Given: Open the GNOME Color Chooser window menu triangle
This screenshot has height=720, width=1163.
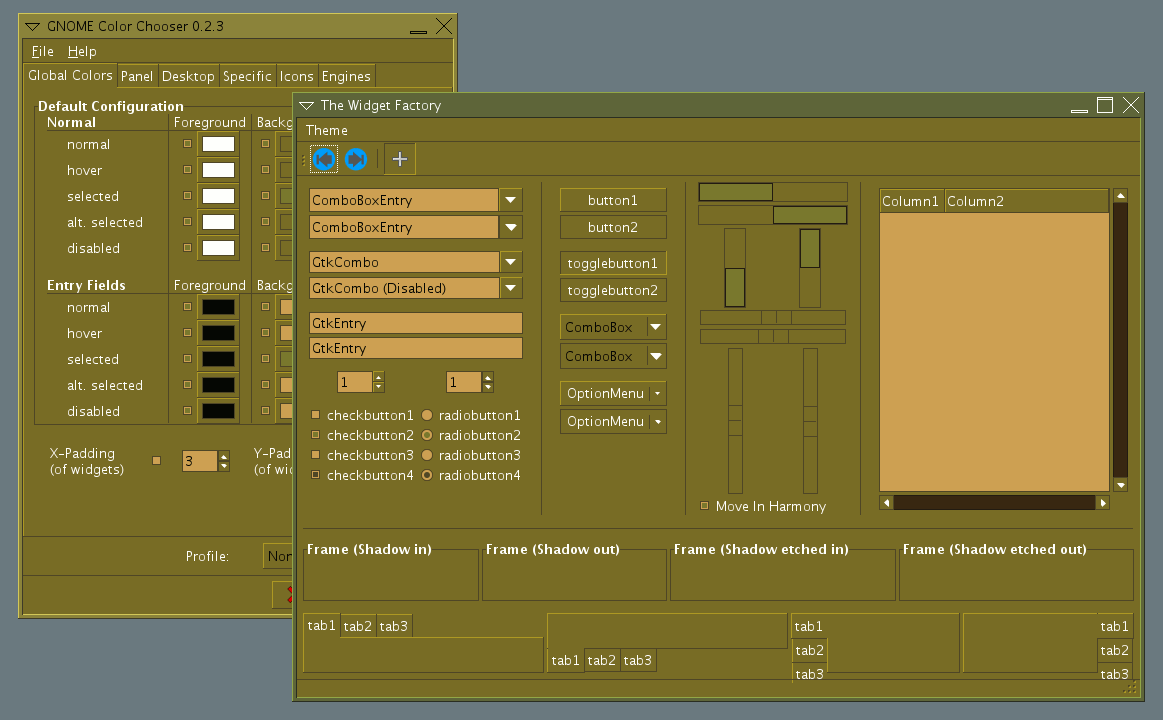Looking at the screenshot, I should click(33, 27).
